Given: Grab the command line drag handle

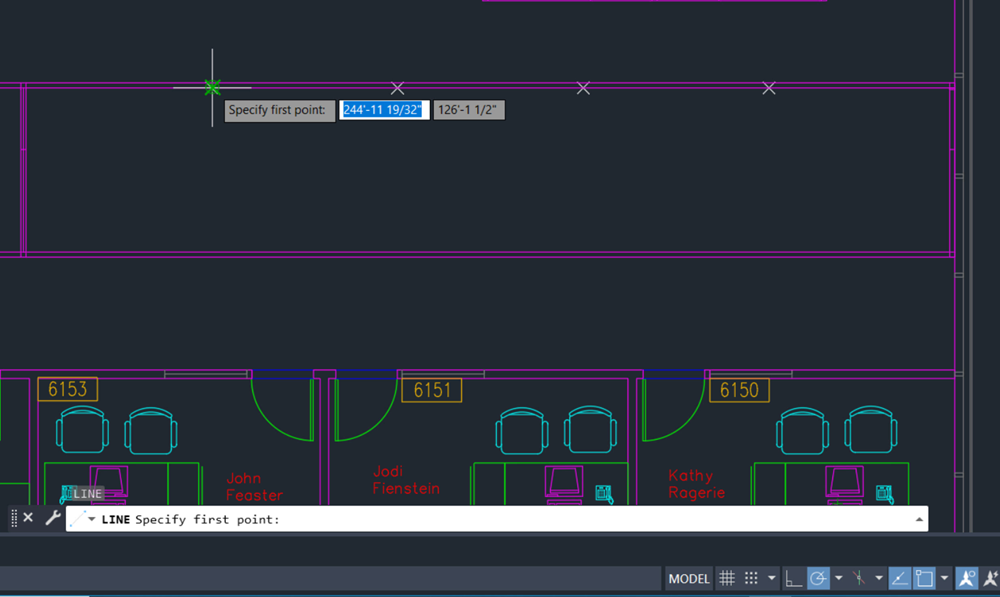Looking at the screenshot, I should (x=14, y=518).
